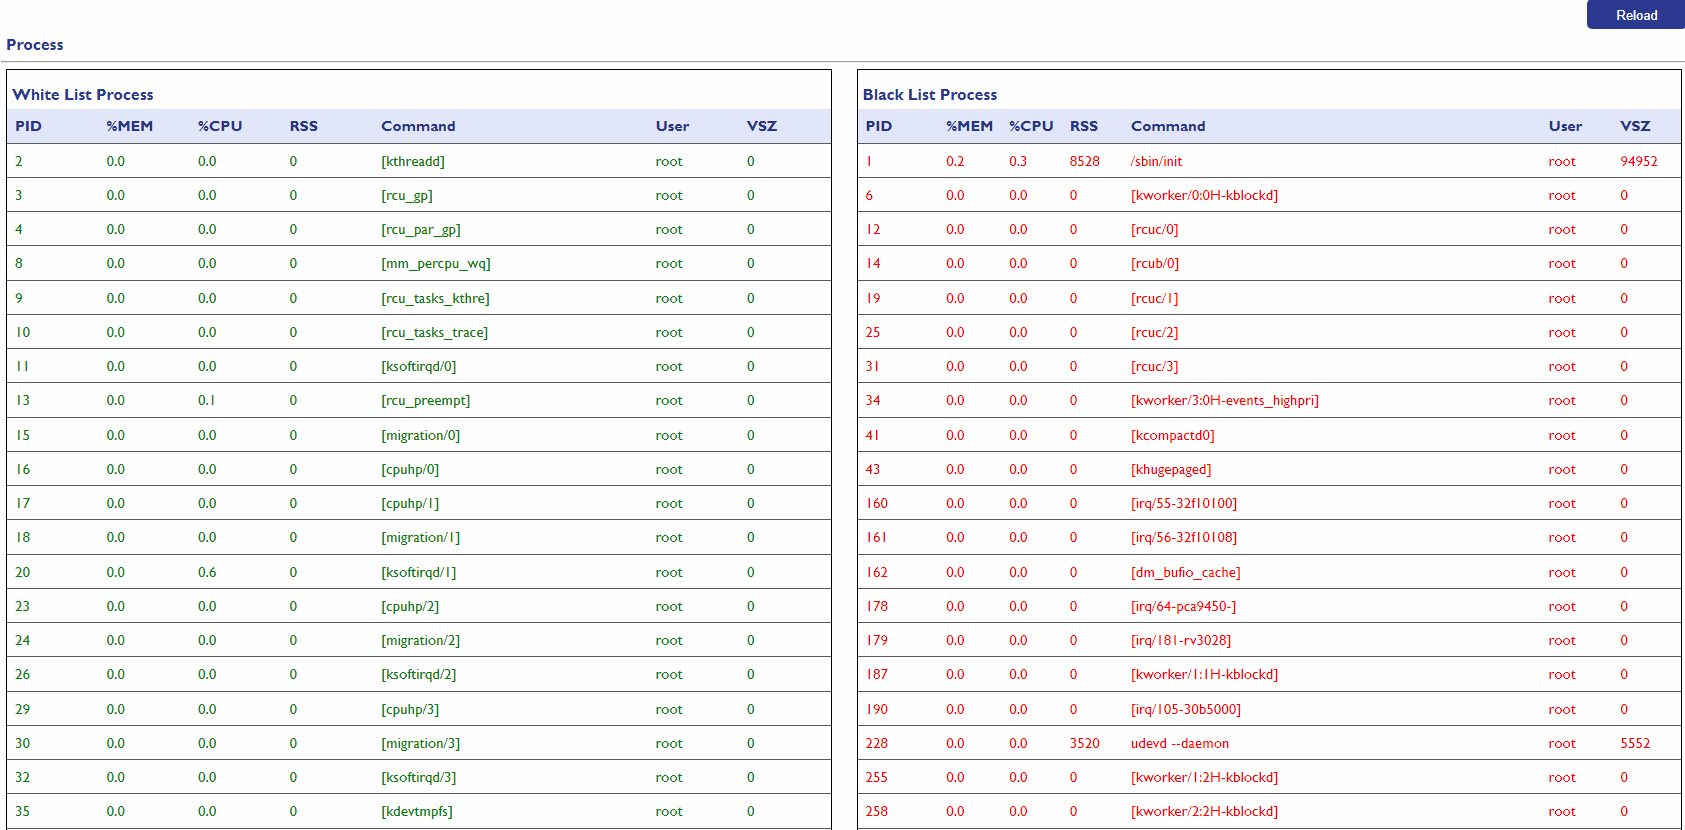The image size is (1685, 830).
Task: Select the [cpuhp/1] command entry
Action: point(410,504)
